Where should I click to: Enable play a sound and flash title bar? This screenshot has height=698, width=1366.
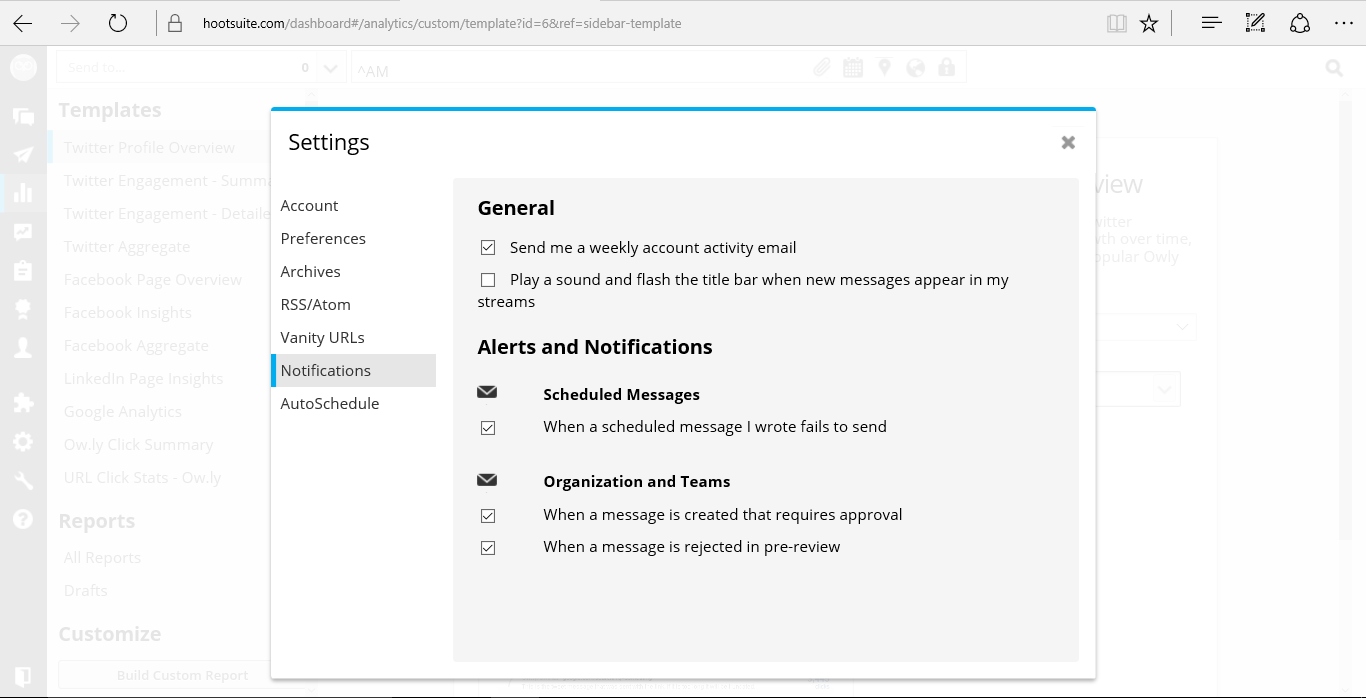488,280
